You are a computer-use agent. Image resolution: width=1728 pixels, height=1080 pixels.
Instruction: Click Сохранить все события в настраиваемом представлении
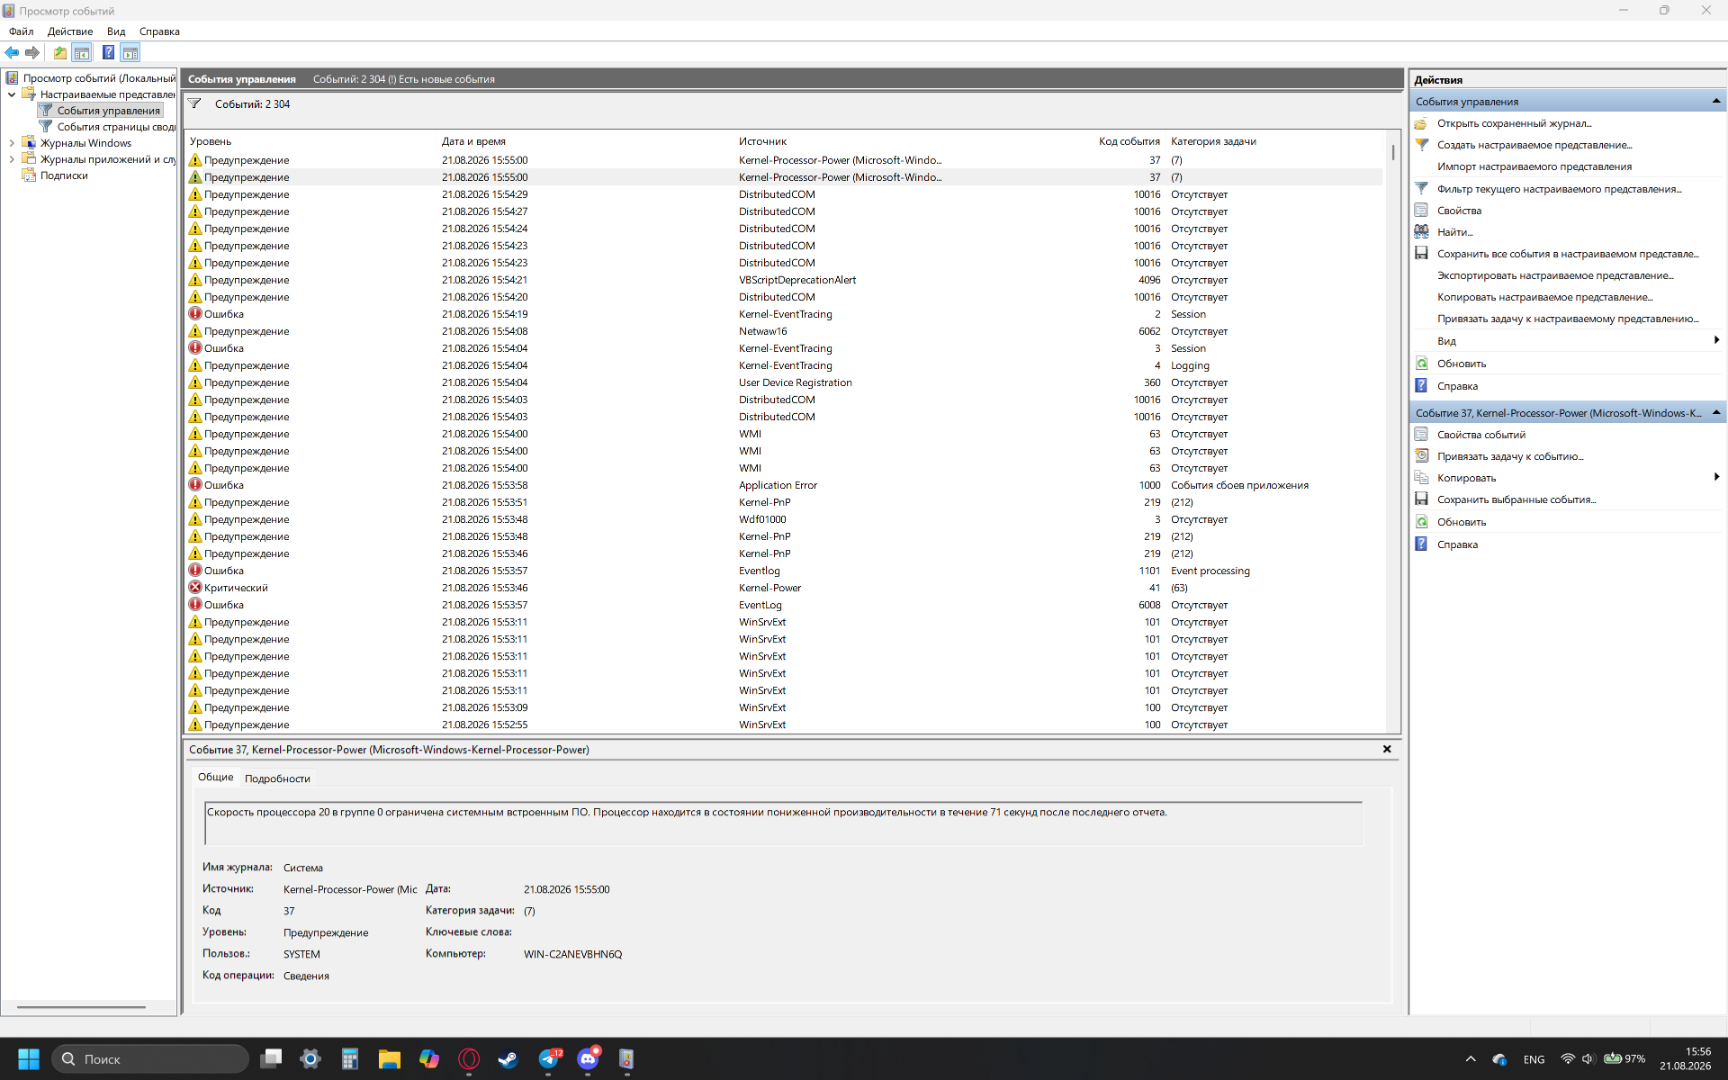tap(1568, 254)
